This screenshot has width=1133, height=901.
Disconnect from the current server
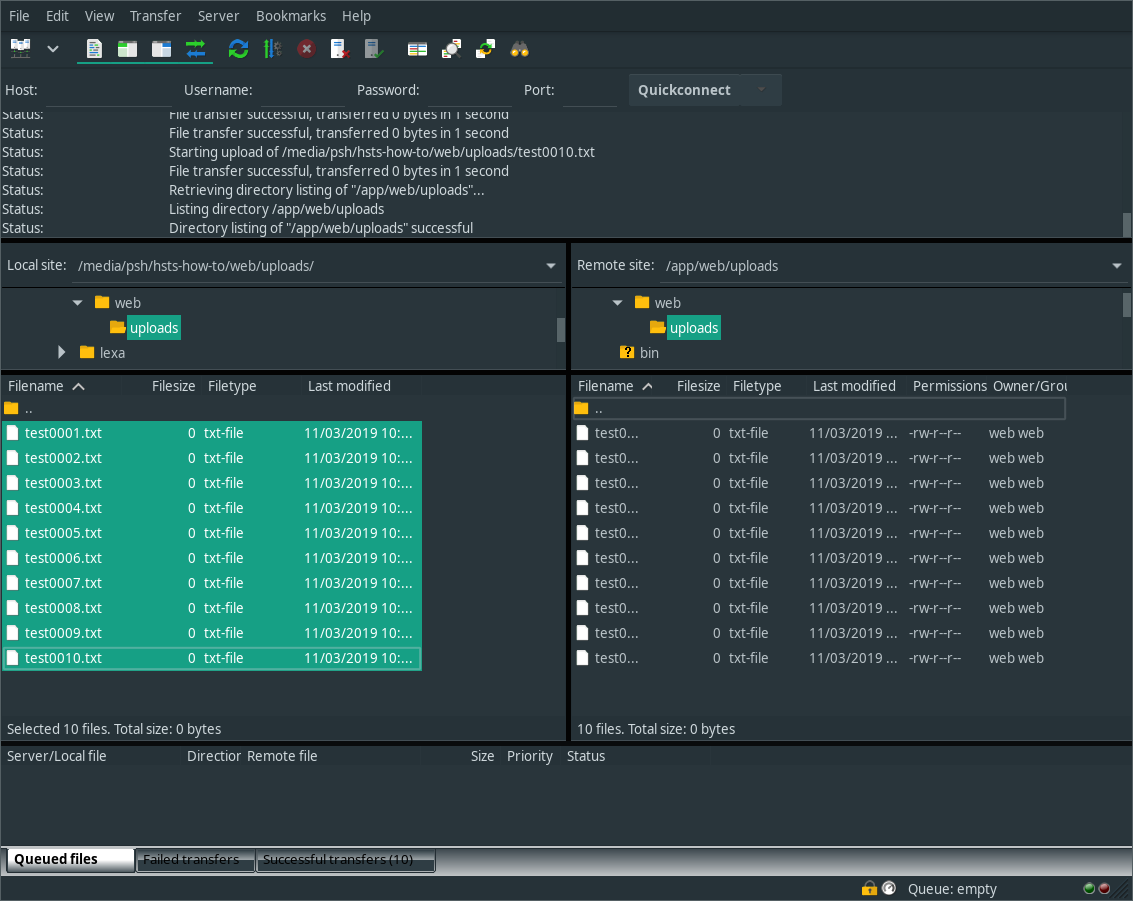point(340,47)
